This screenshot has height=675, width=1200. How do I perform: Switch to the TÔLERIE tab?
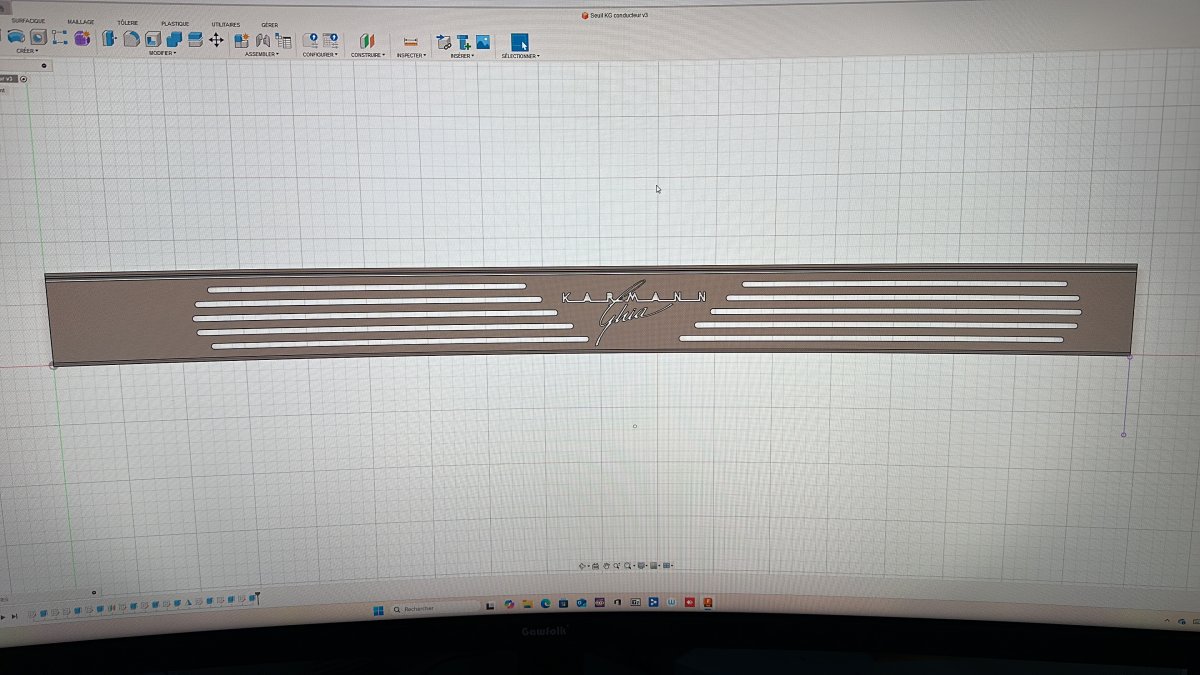128,22
